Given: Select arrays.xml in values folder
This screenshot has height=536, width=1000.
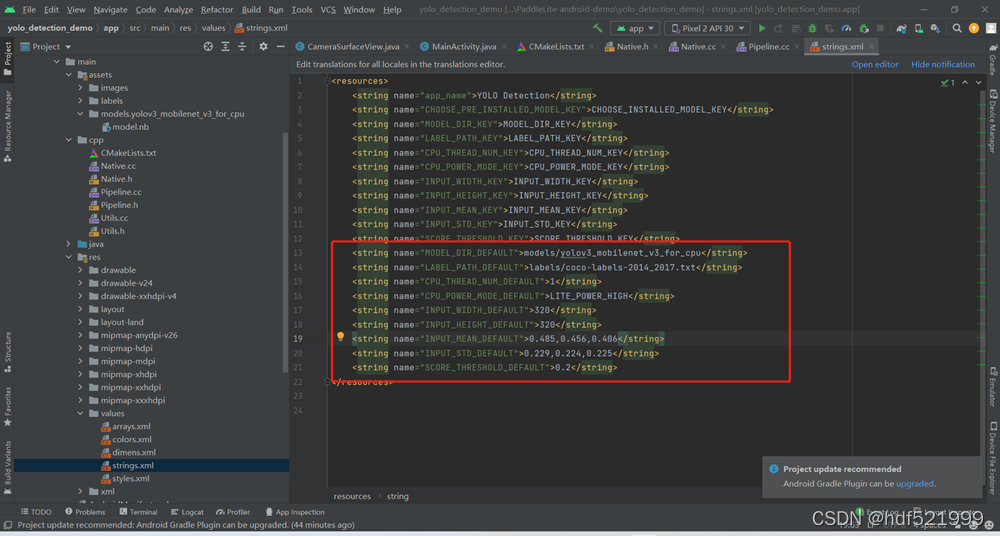Looking at the screenshot, I should click(131, 426).
